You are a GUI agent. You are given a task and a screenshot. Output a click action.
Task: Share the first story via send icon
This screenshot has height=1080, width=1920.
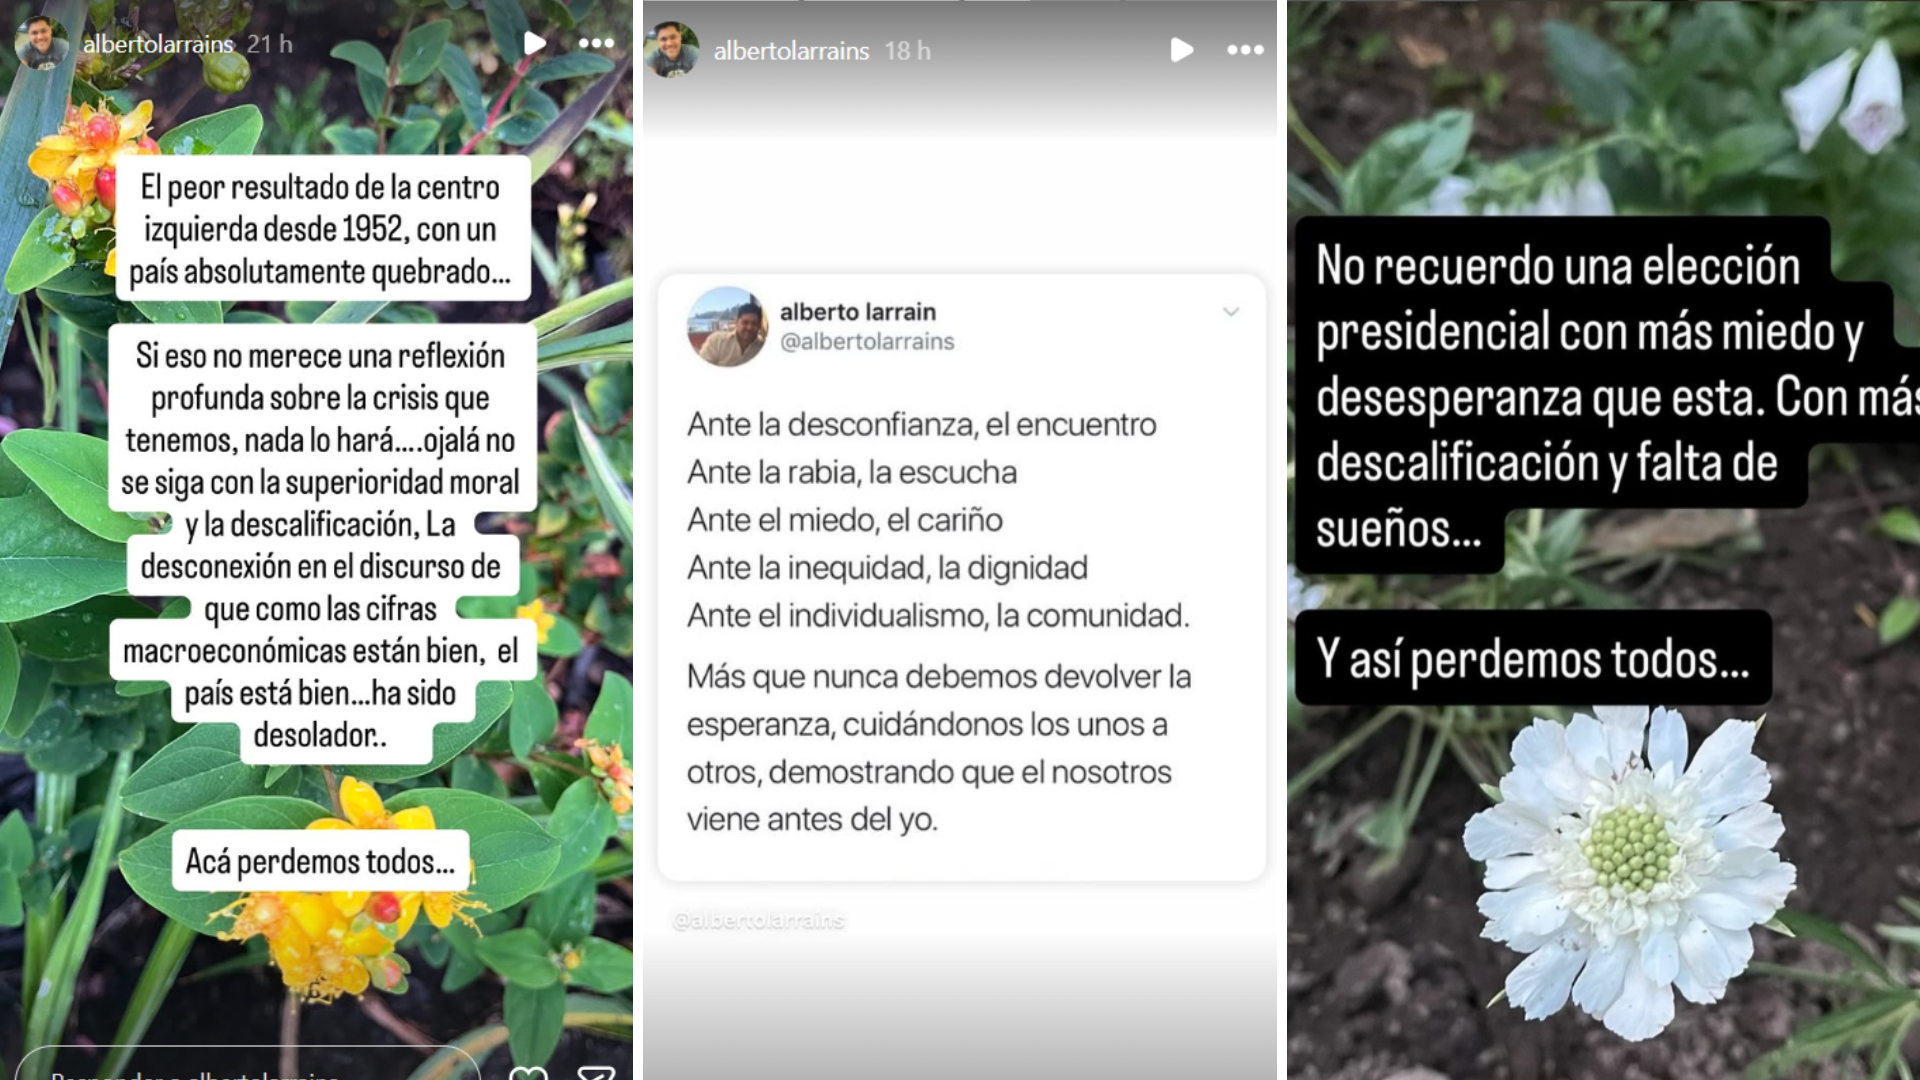point(596,1072)
